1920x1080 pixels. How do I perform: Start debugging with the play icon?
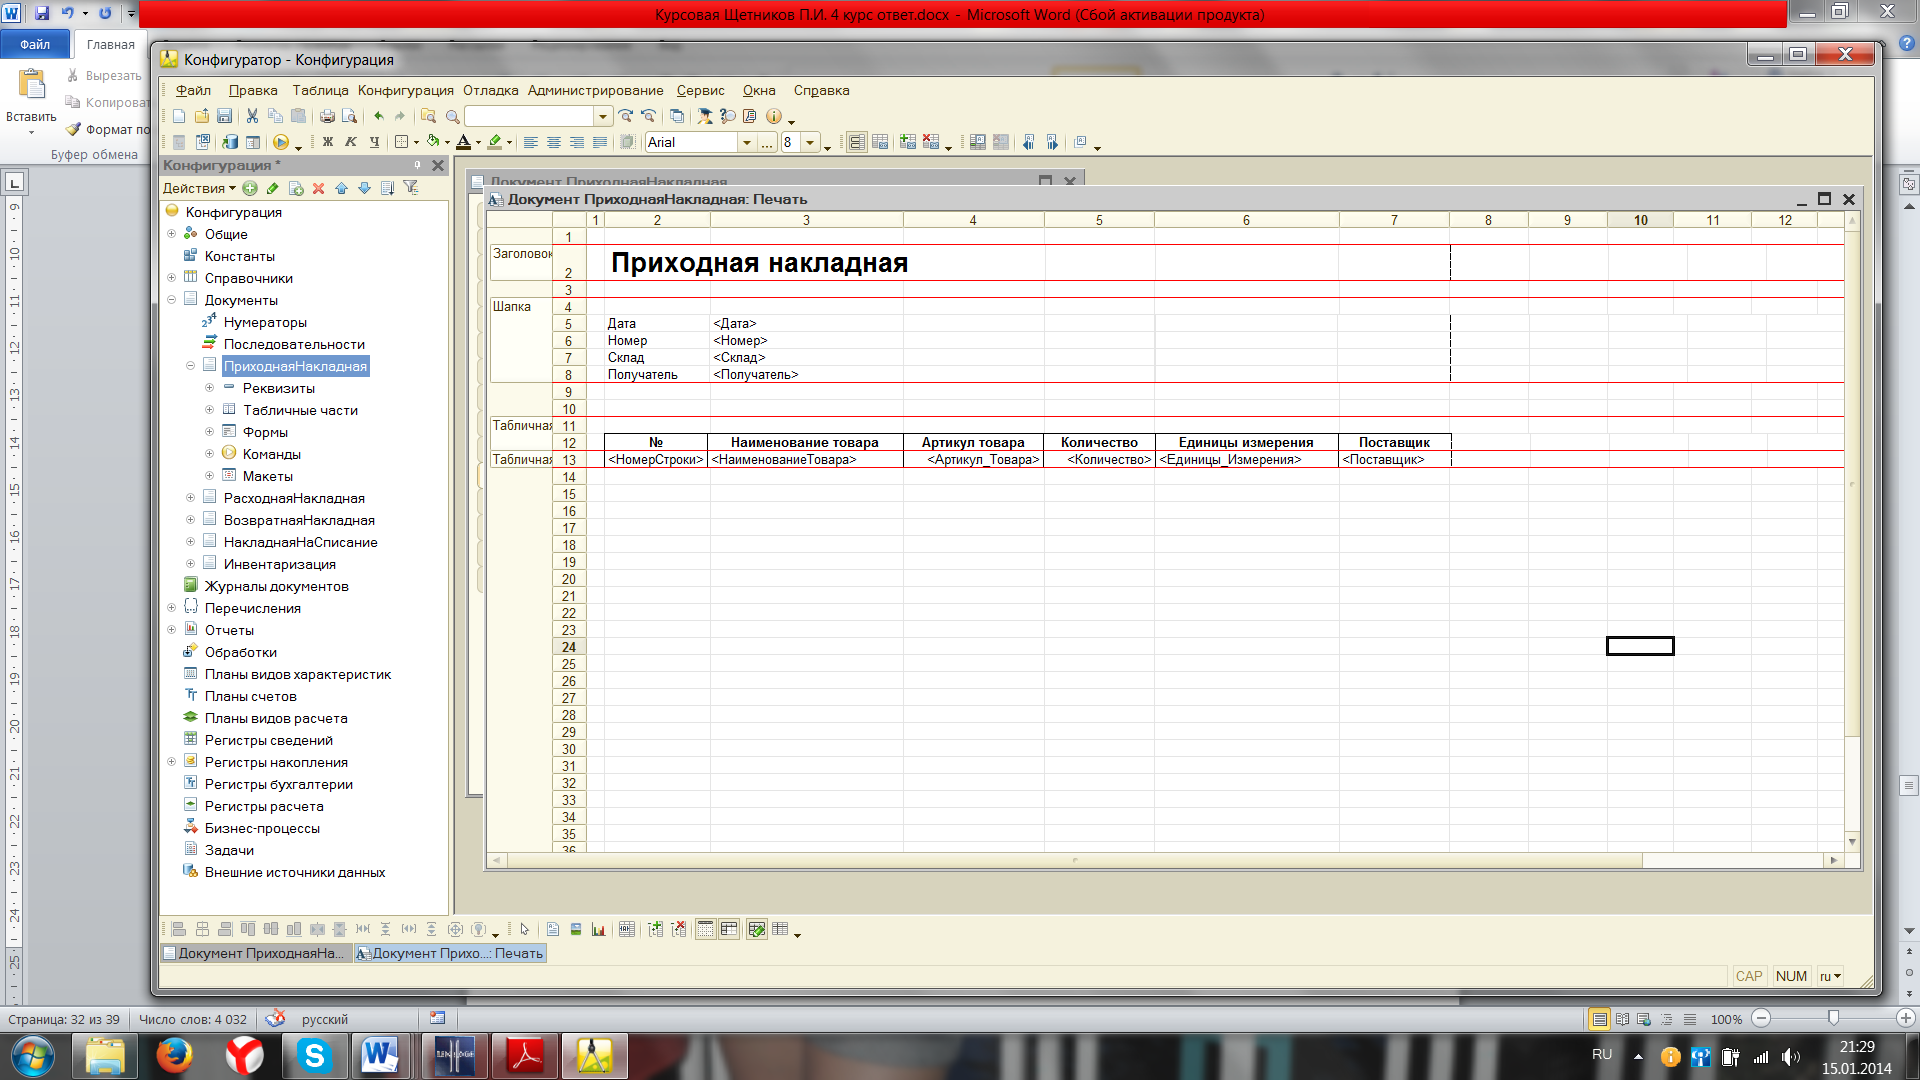[281, 143]
